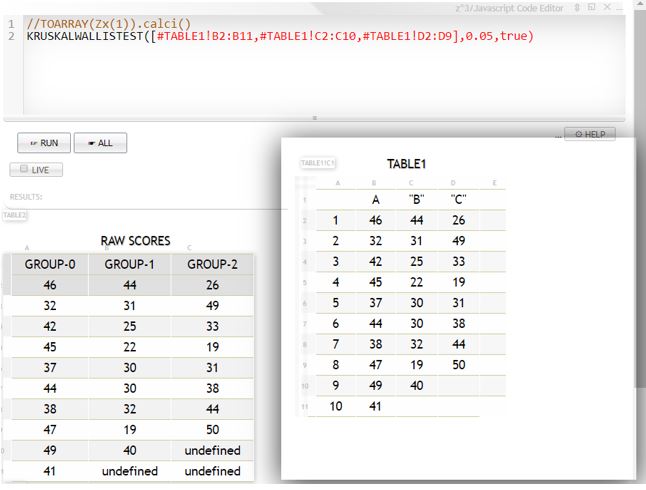Image resolution: width=646 pixels, height=490 pixels.
Task: Click the TABLE2 label tag
Action: (15, 215)
